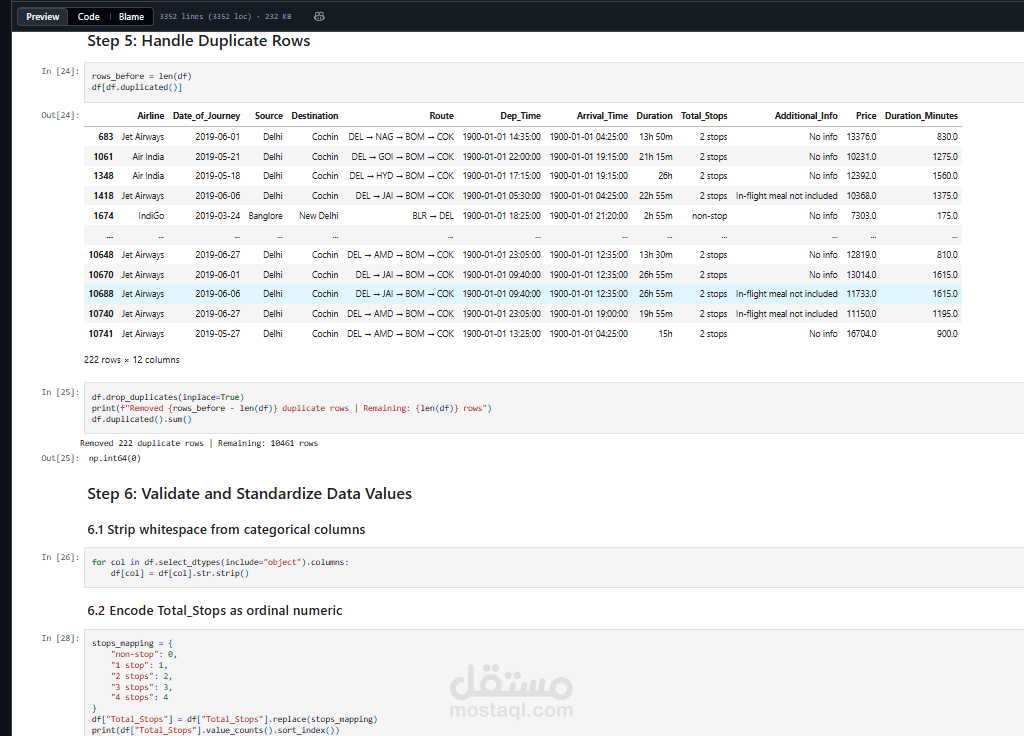Click the code line 'df[df.duplicated()]'

click(137, 87)
